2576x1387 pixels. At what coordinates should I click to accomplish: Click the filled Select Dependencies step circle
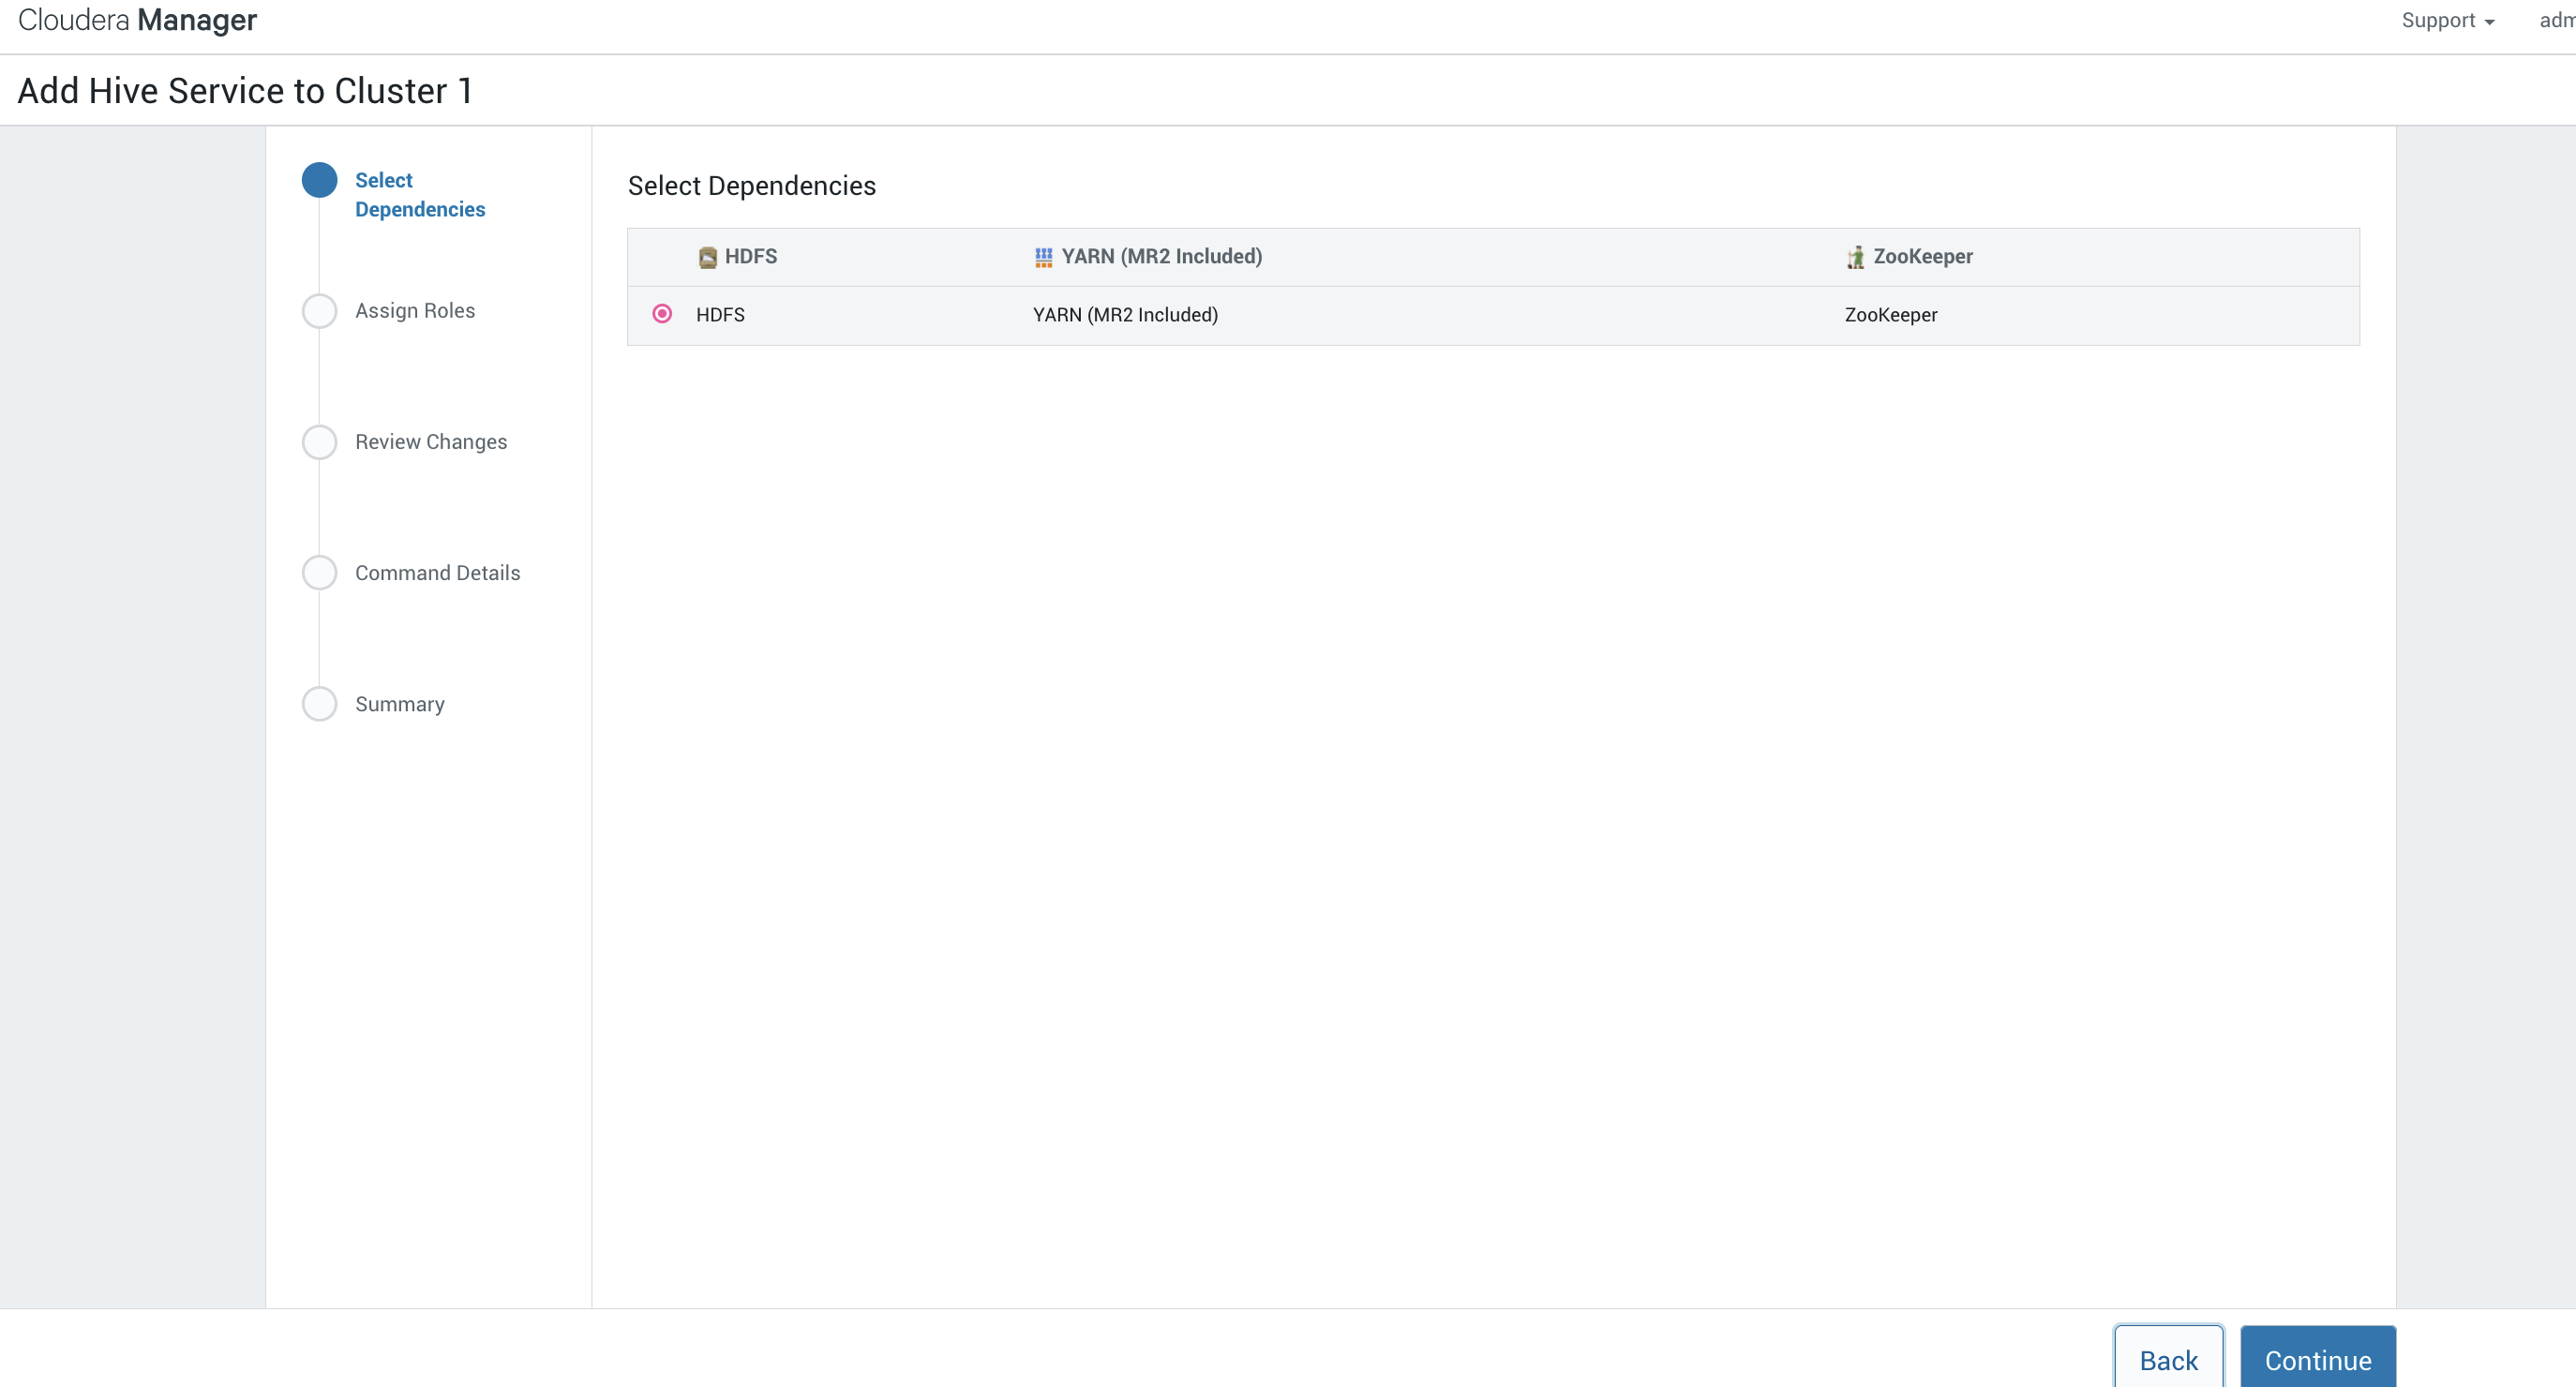[320, 180]
